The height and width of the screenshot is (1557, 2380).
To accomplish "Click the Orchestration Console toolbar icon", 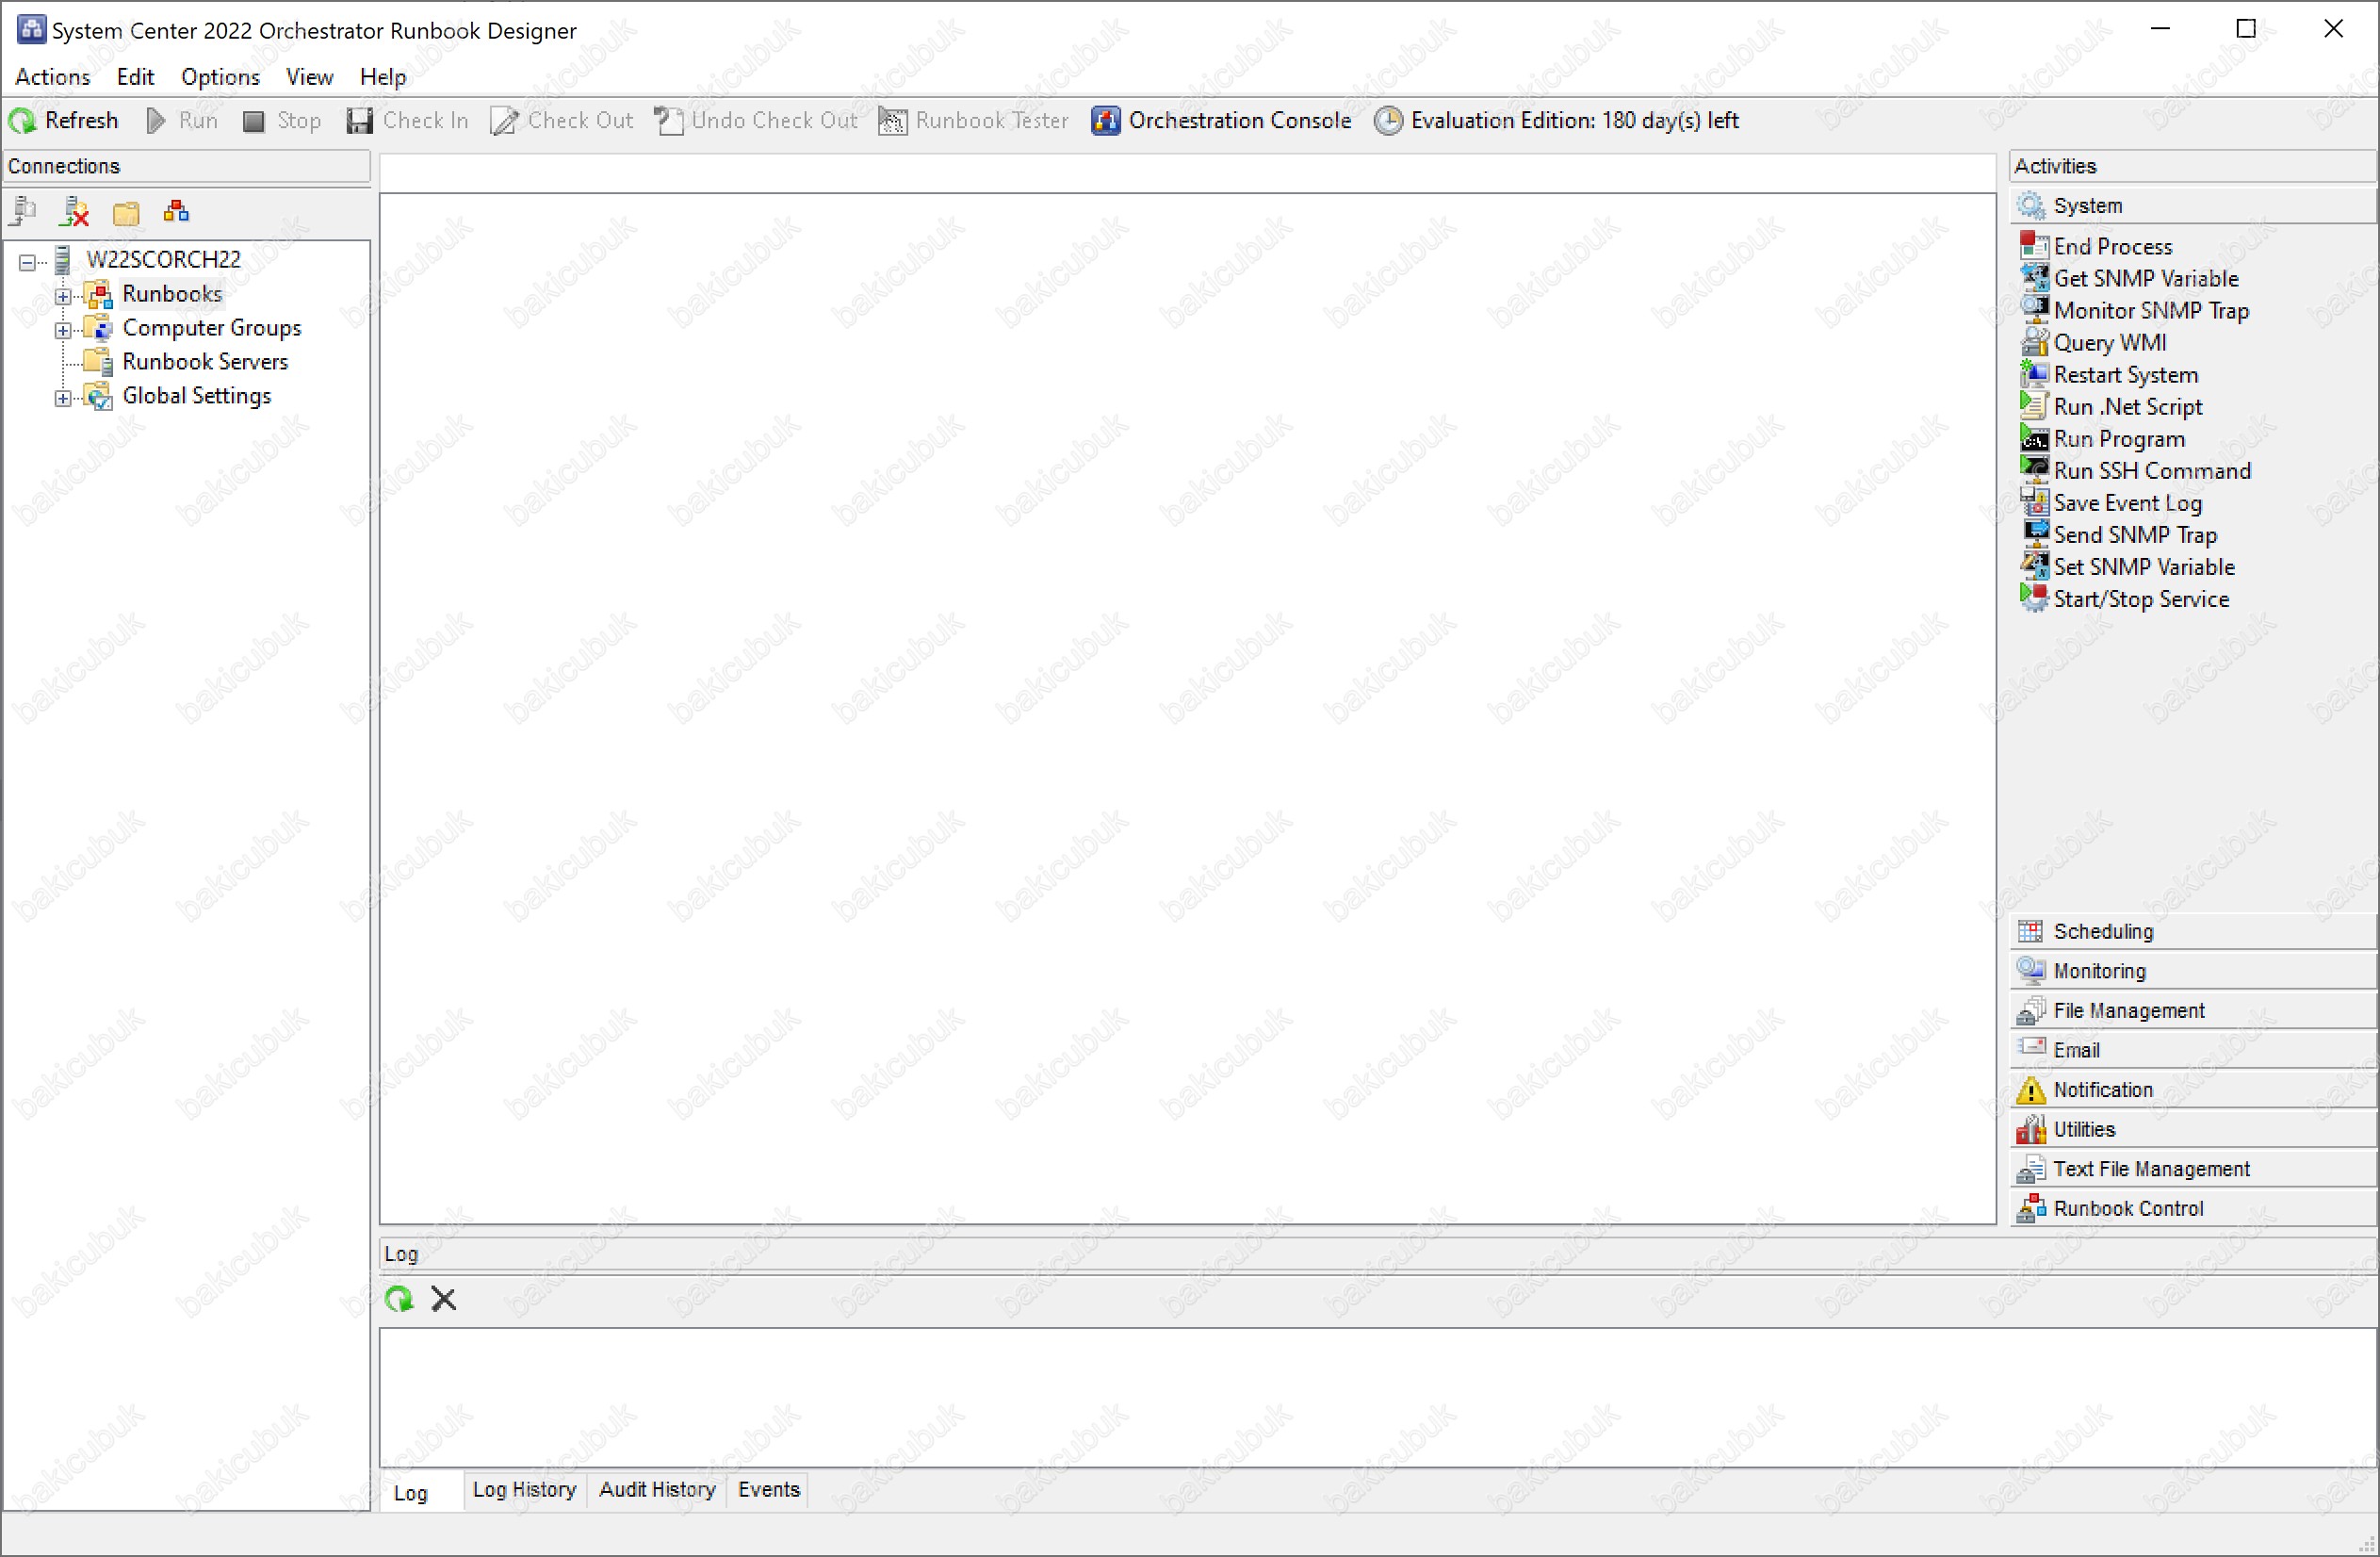I will click(1105, 121).
